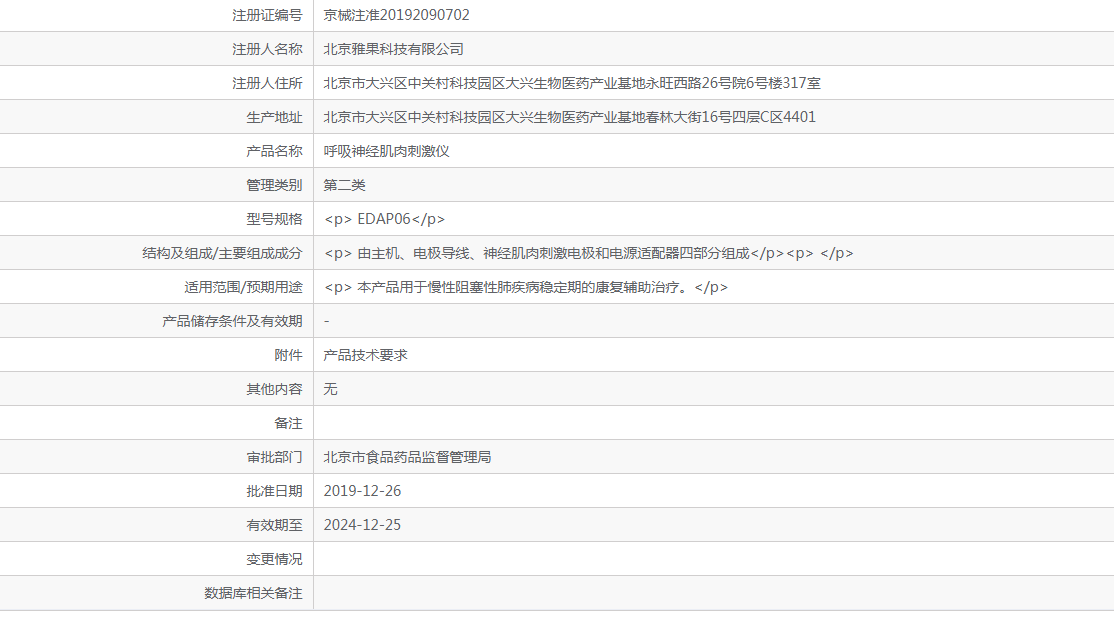Select model value EDAP06
Viewport: 1114px width, 617px height.
tap(384, 220)
